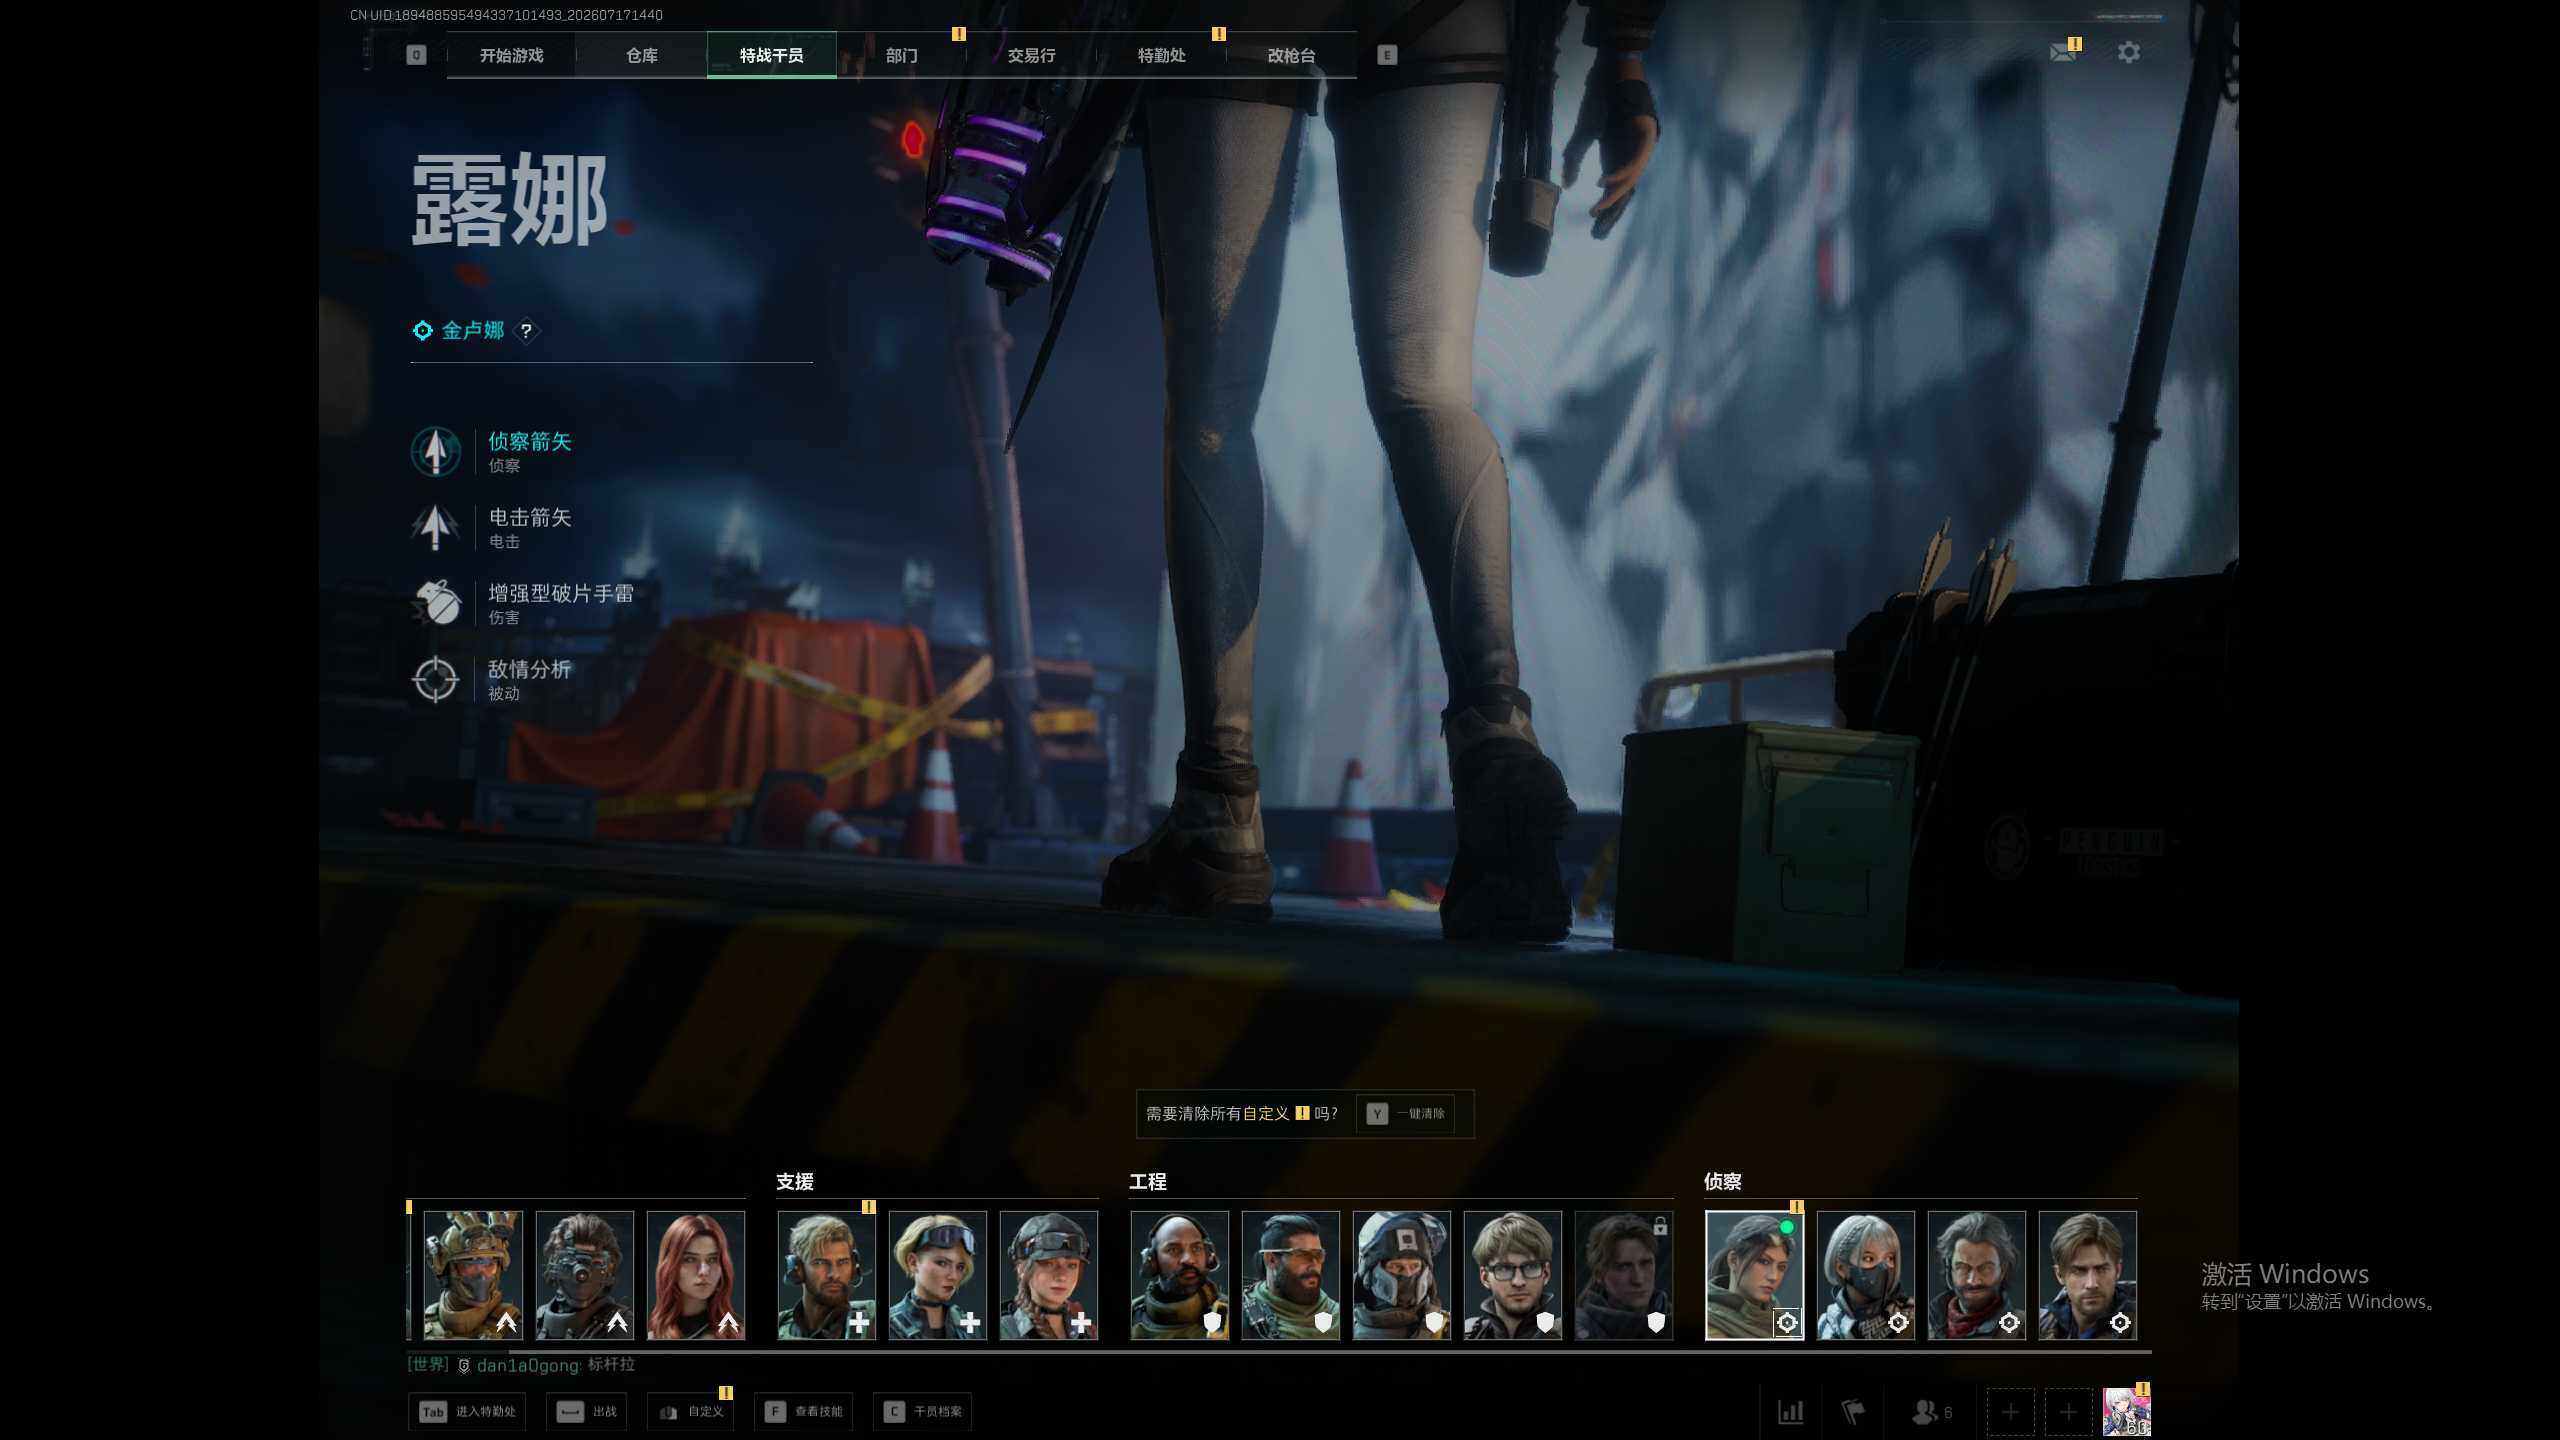
Task: Open the mail inbox icon
Action: click(x=2062, y=52)
